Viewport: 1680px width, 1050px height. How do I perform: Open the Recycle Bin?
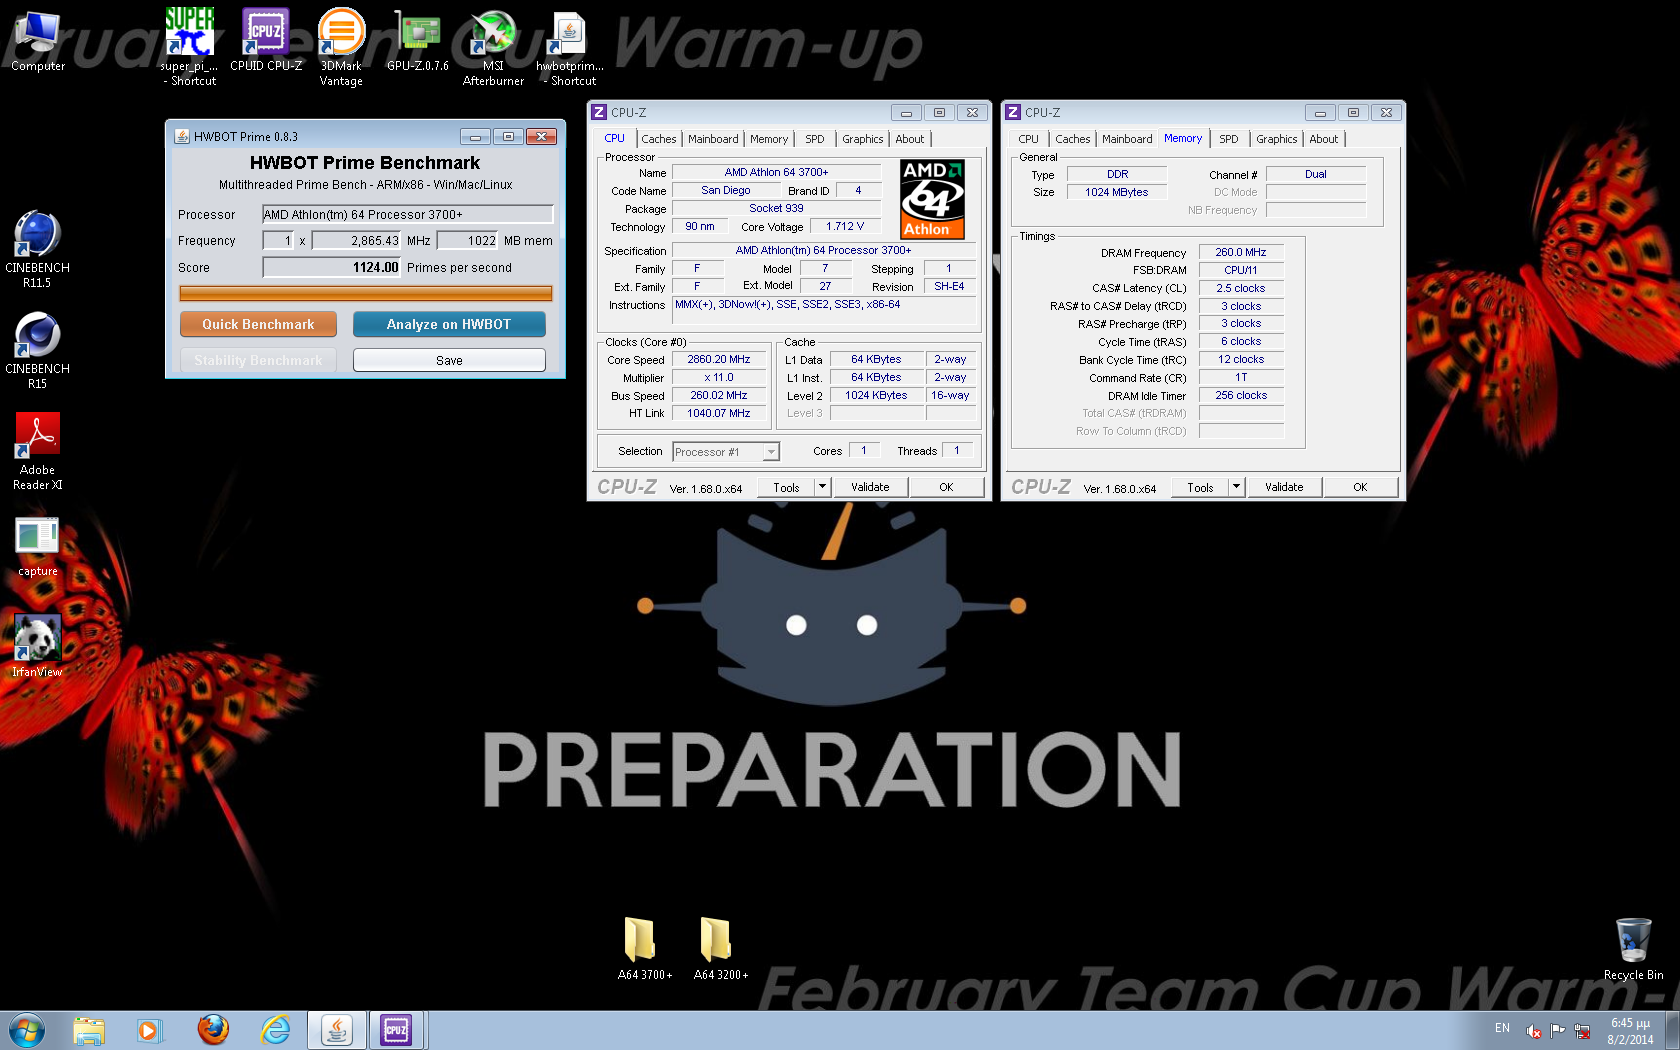[1633, 948]
